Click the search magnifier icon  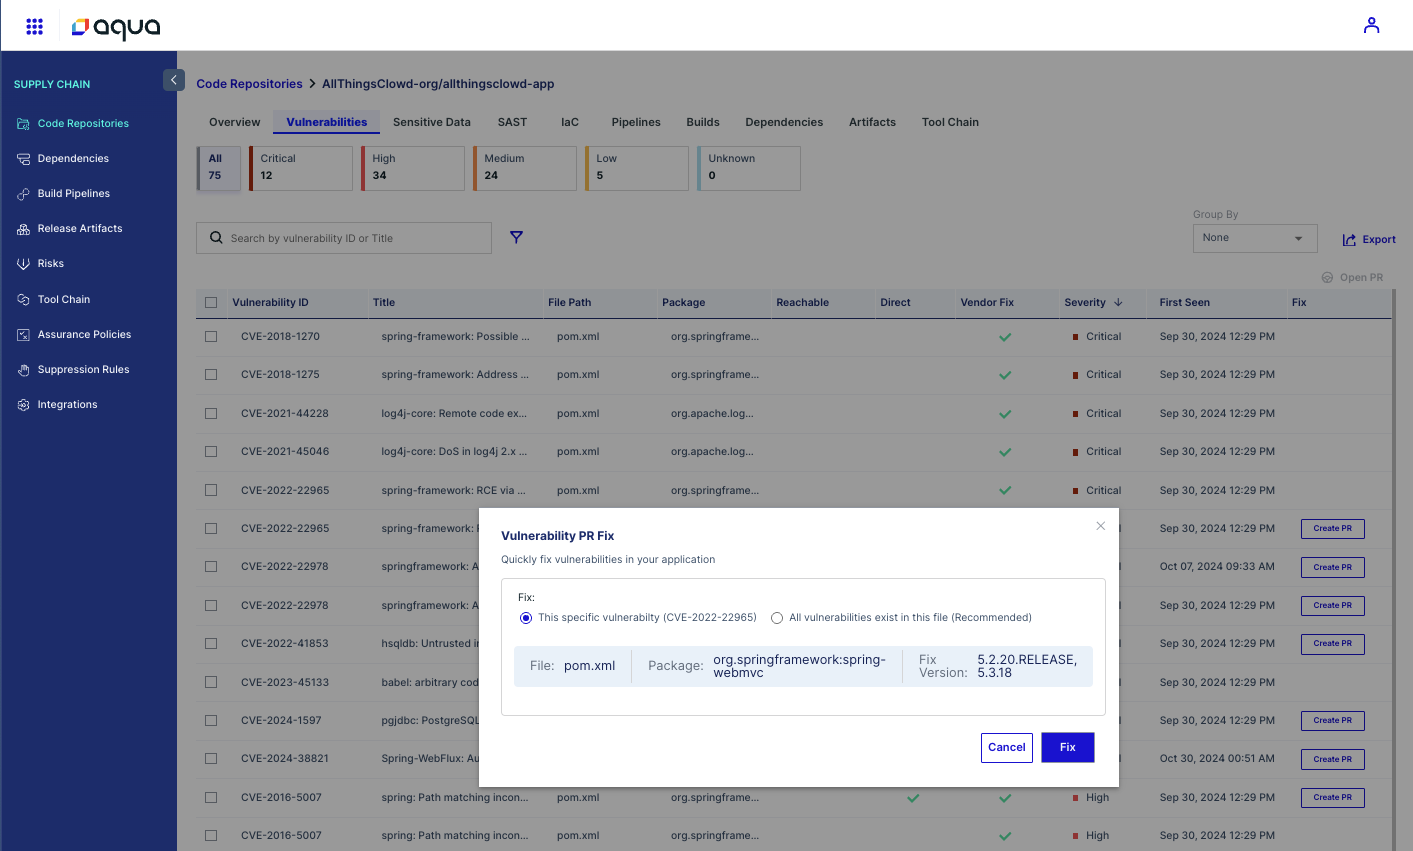pos(216,238)
